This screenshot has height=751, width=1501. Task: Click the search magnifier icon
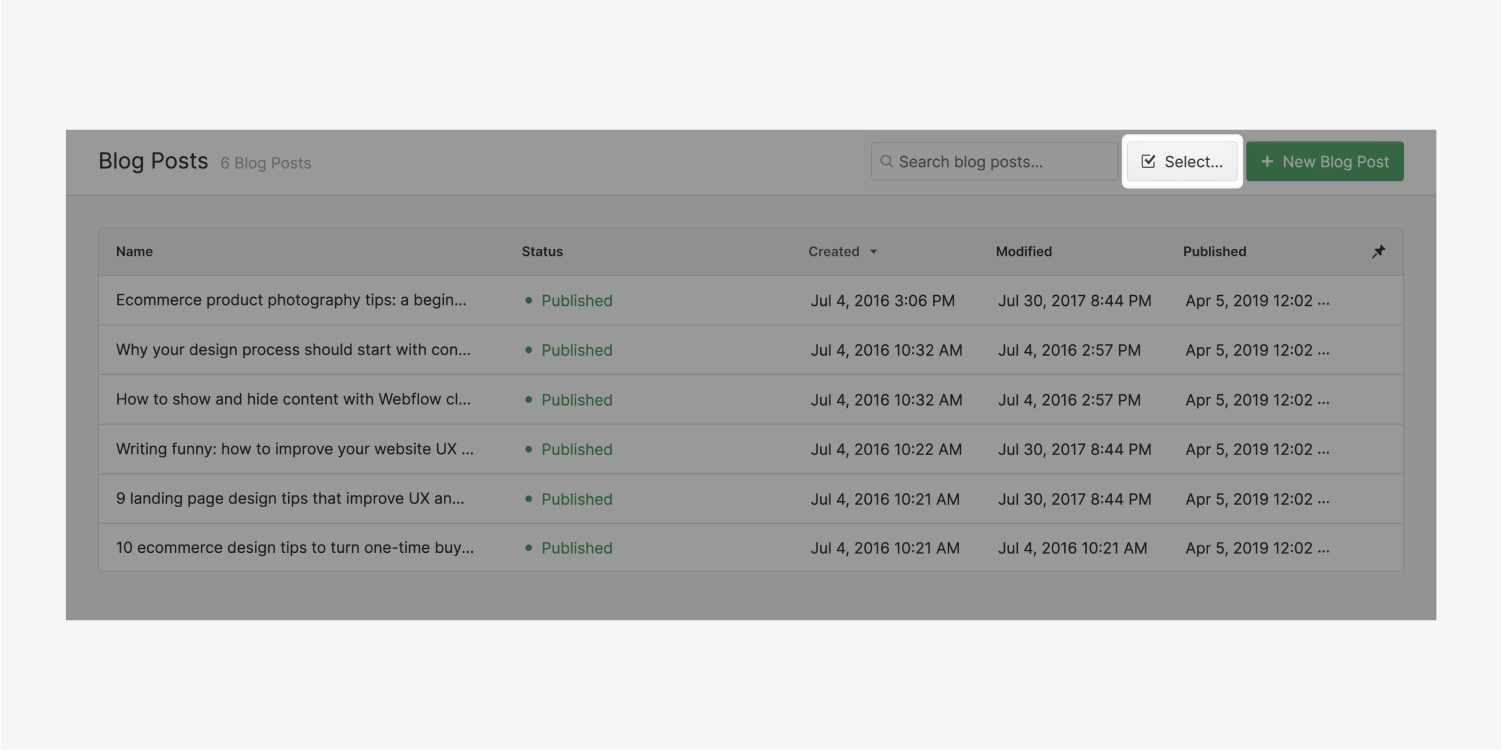point(888,161)
